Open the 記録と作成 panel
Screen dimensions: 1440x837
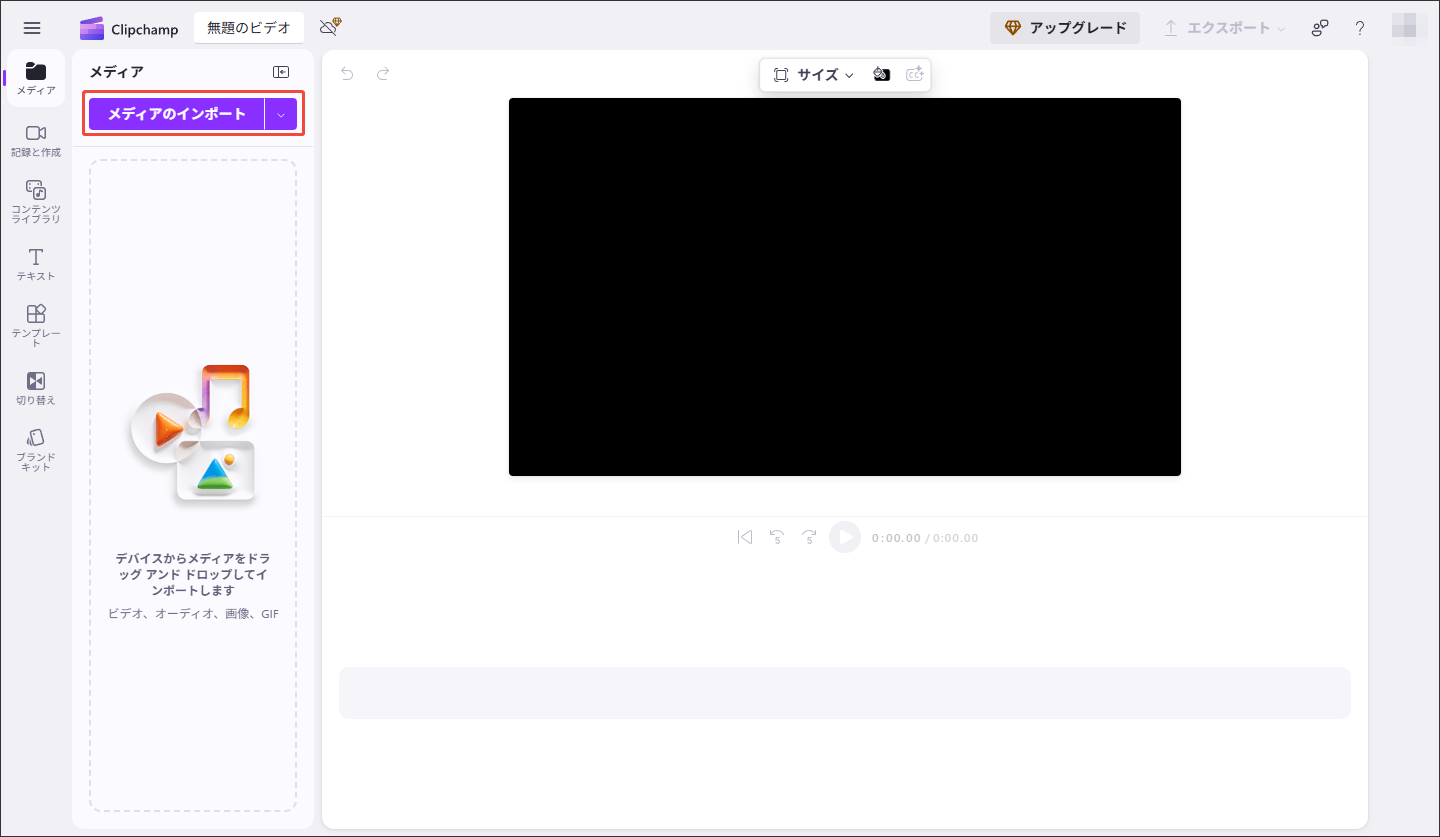click(x=35, y=141)
